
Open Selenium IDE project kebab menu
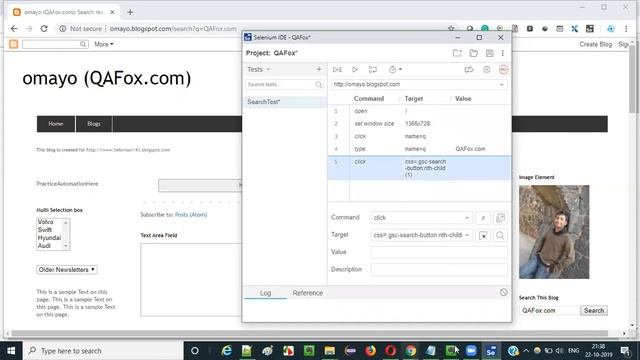[503, 53]
